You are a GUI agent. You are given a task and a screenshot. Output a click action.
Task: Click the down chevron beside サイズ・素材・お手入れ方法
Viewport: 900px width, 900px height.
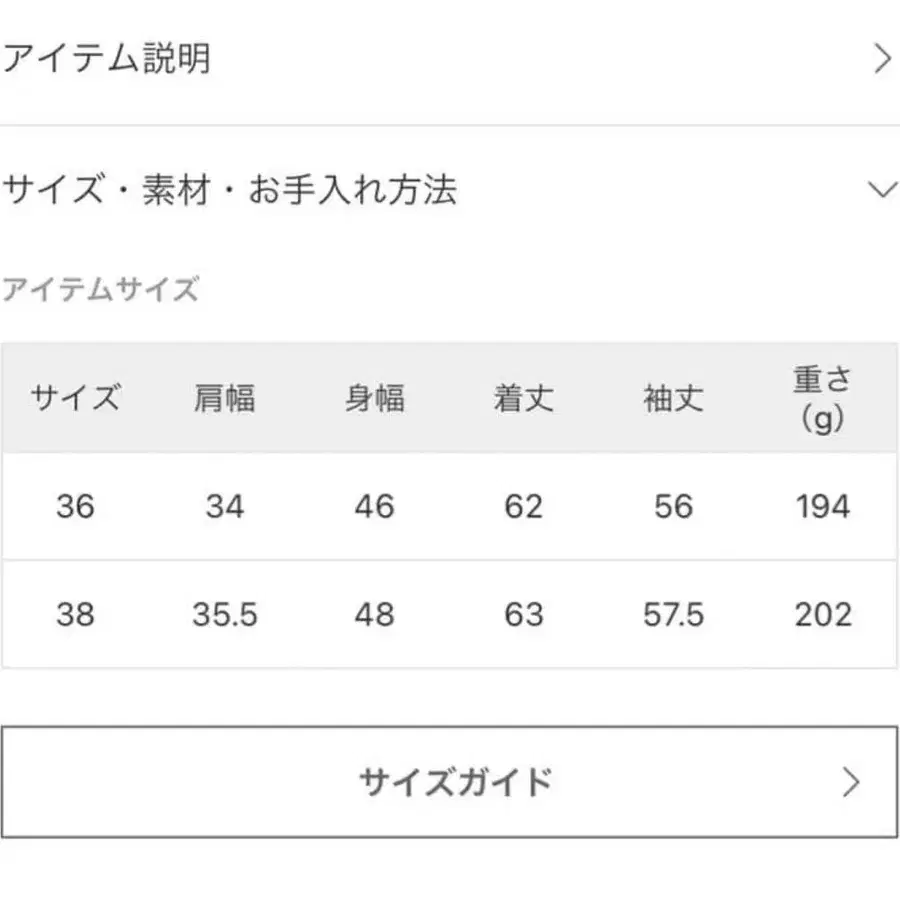880,188
